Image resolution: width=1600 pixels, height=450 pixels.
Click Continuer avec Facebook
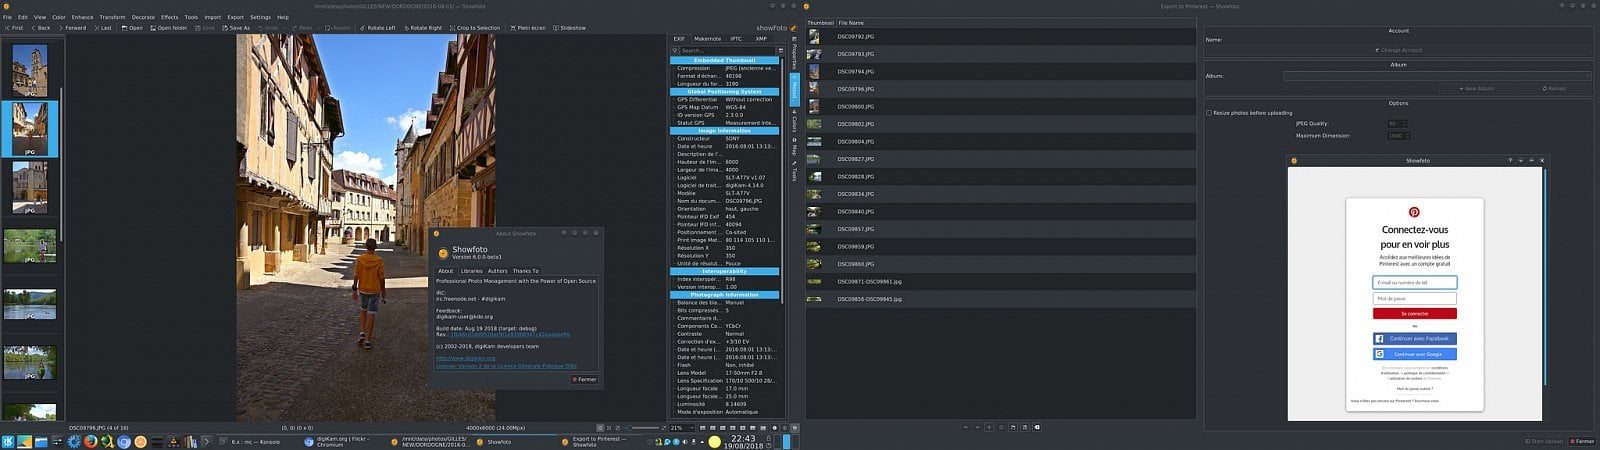[1414, 339]
